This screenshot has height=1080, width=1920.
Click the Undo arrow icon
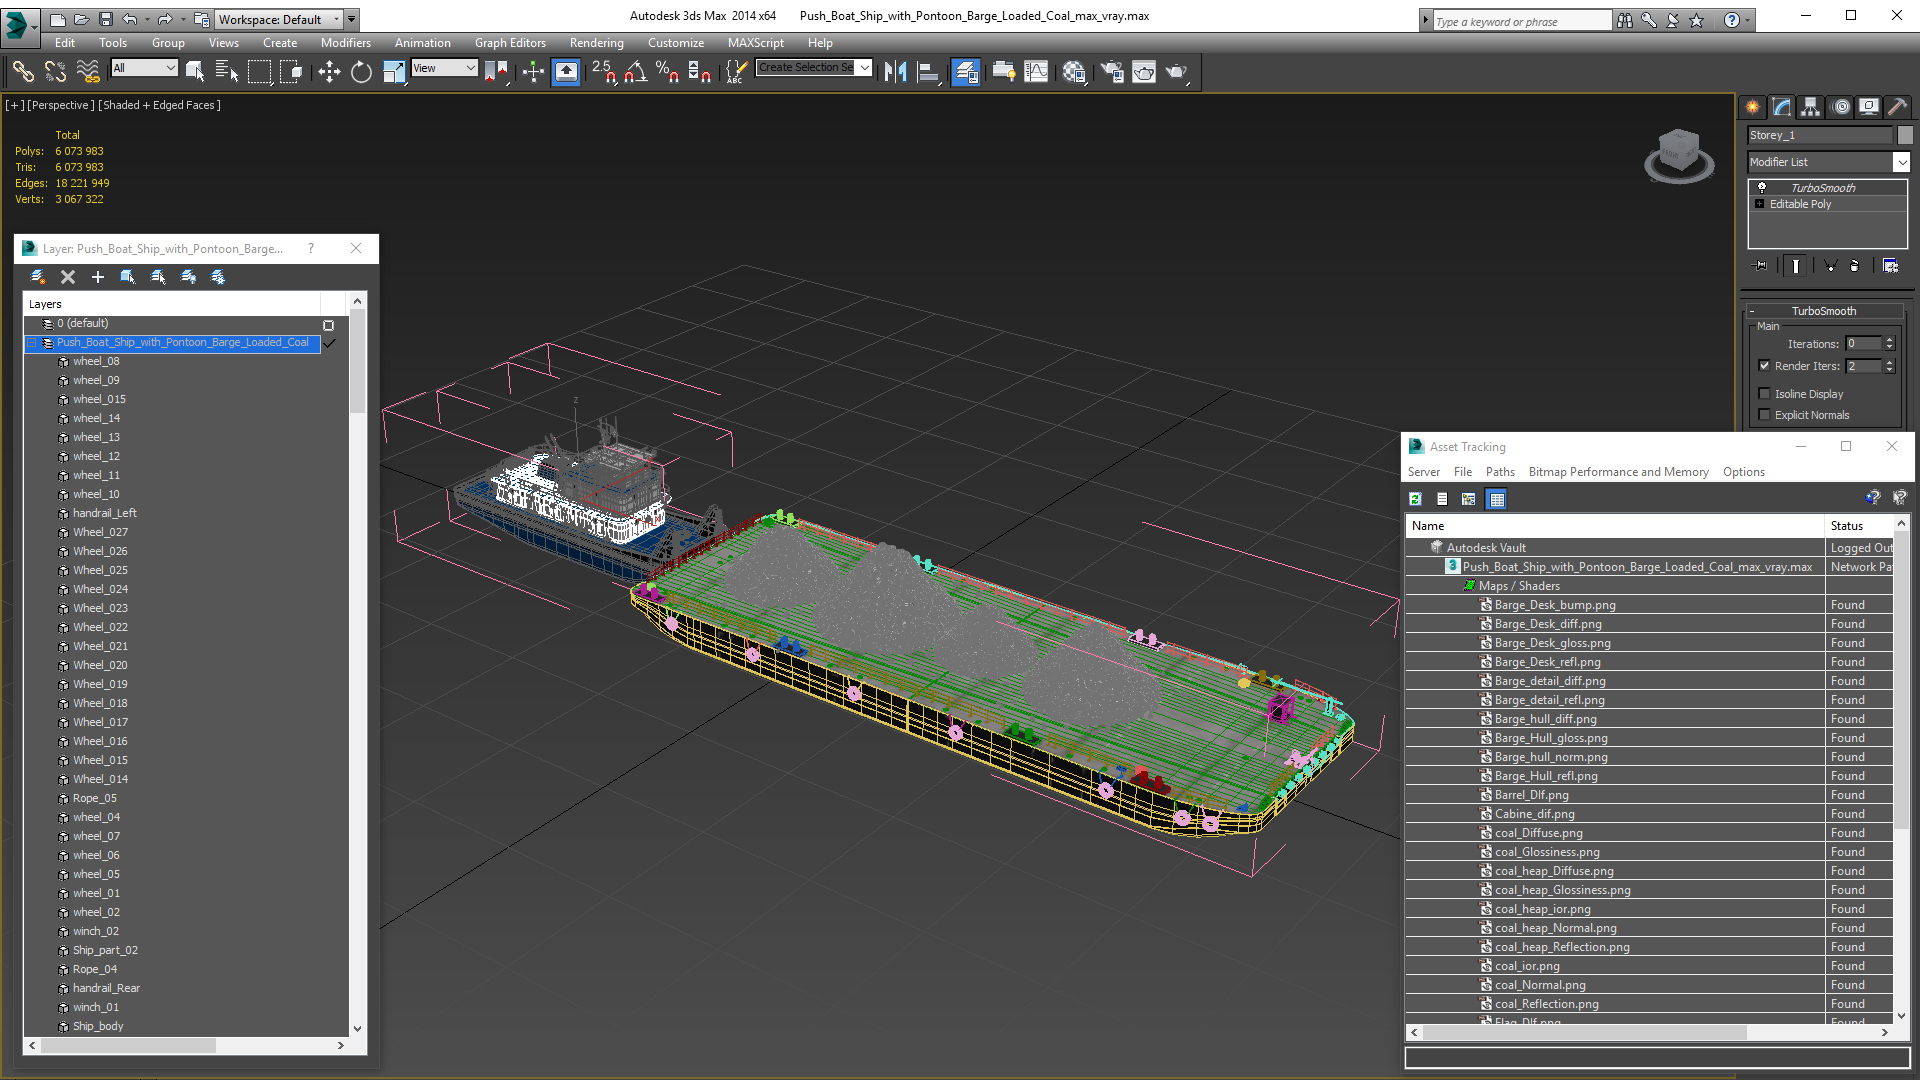coord(130,19)
